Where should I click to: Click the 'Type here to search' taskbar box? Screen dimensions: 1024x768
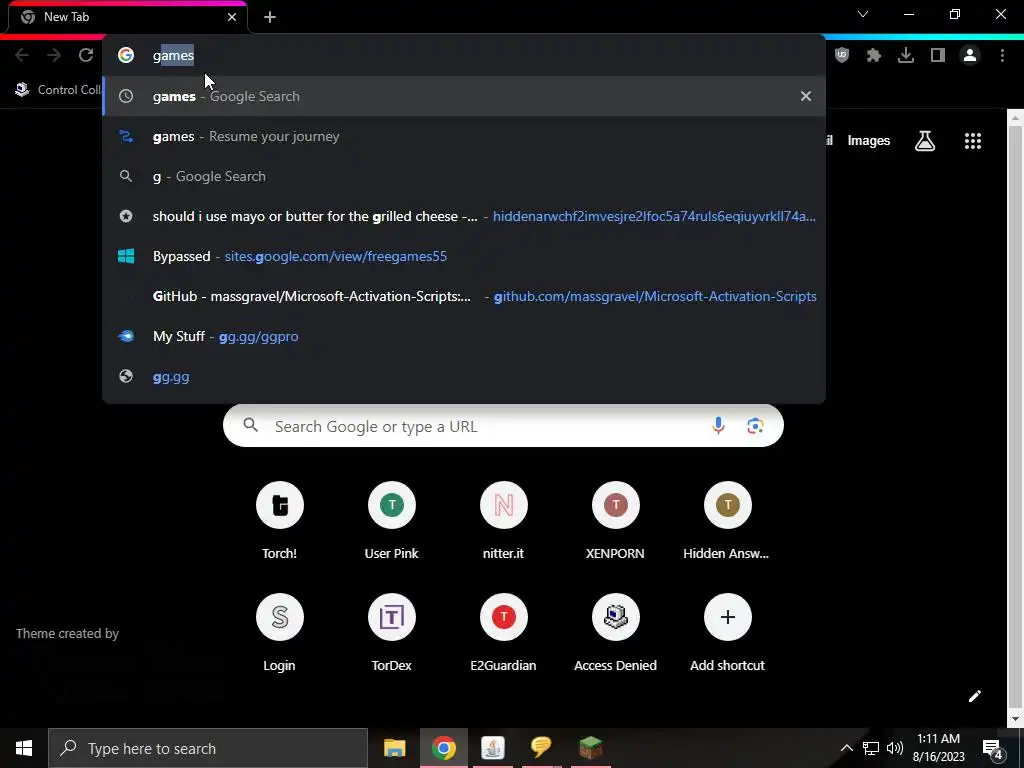pyautogui.click(x=208, y=748)
